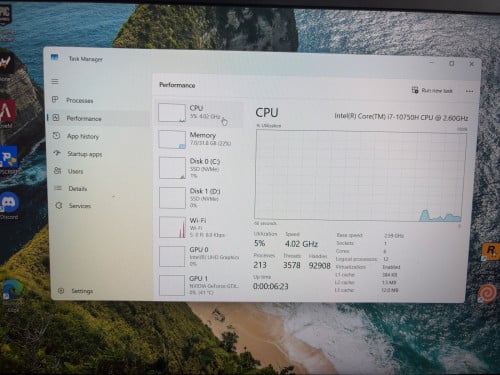500x375 pixels.
Task: Click the 213 processes value
Action: (260, 265)
